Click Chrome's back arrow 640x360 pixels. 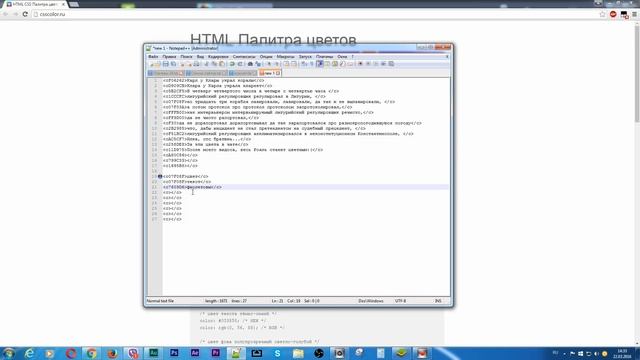tap(6, 14)
